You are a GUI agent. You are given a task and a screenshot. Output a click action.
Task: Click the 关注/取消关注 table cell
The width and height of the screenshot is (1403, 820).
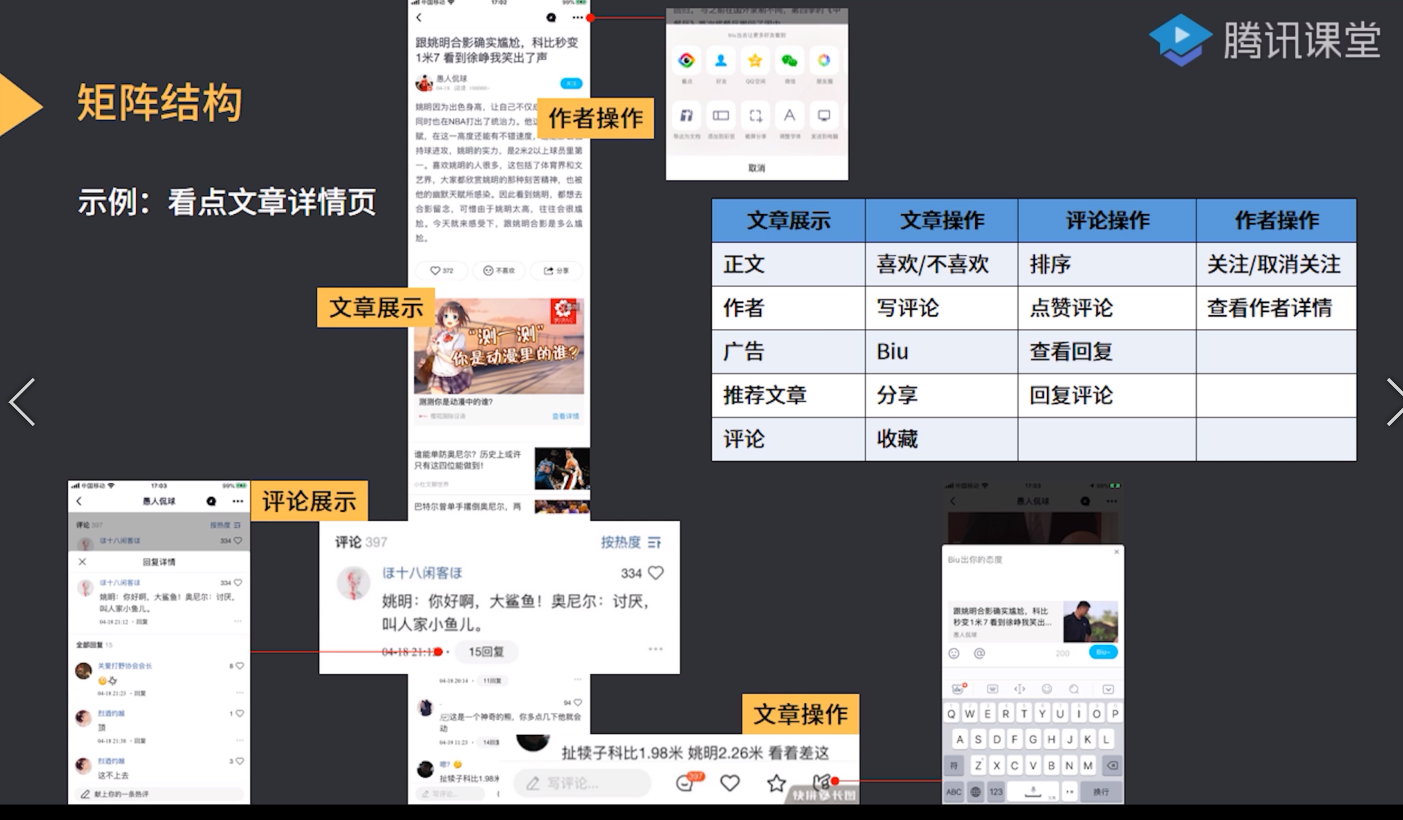click(x=1276, y=264)
